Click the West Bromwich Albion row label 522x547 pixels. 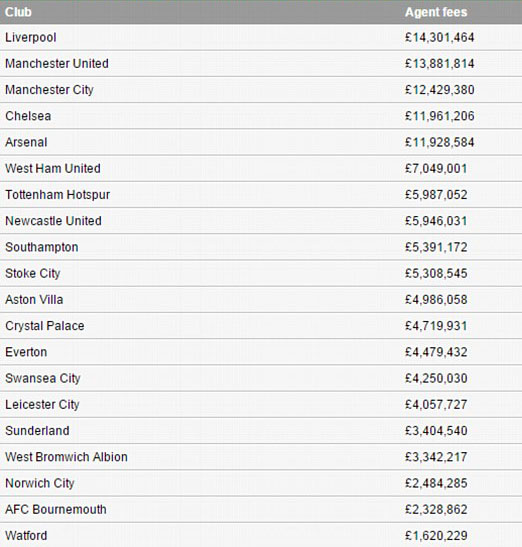(66, 457)
